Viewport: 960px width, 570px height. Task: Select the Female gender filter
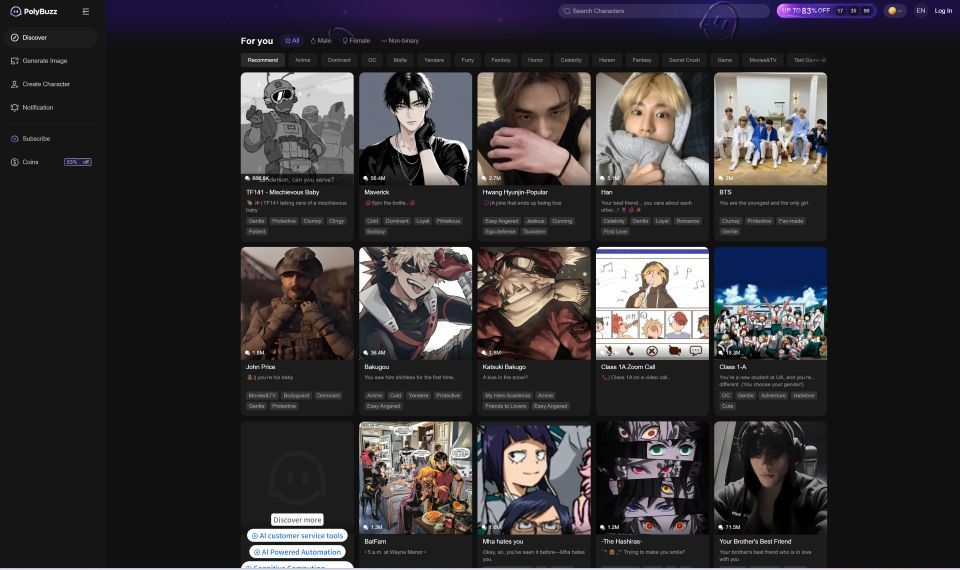[x=356, y=40]
